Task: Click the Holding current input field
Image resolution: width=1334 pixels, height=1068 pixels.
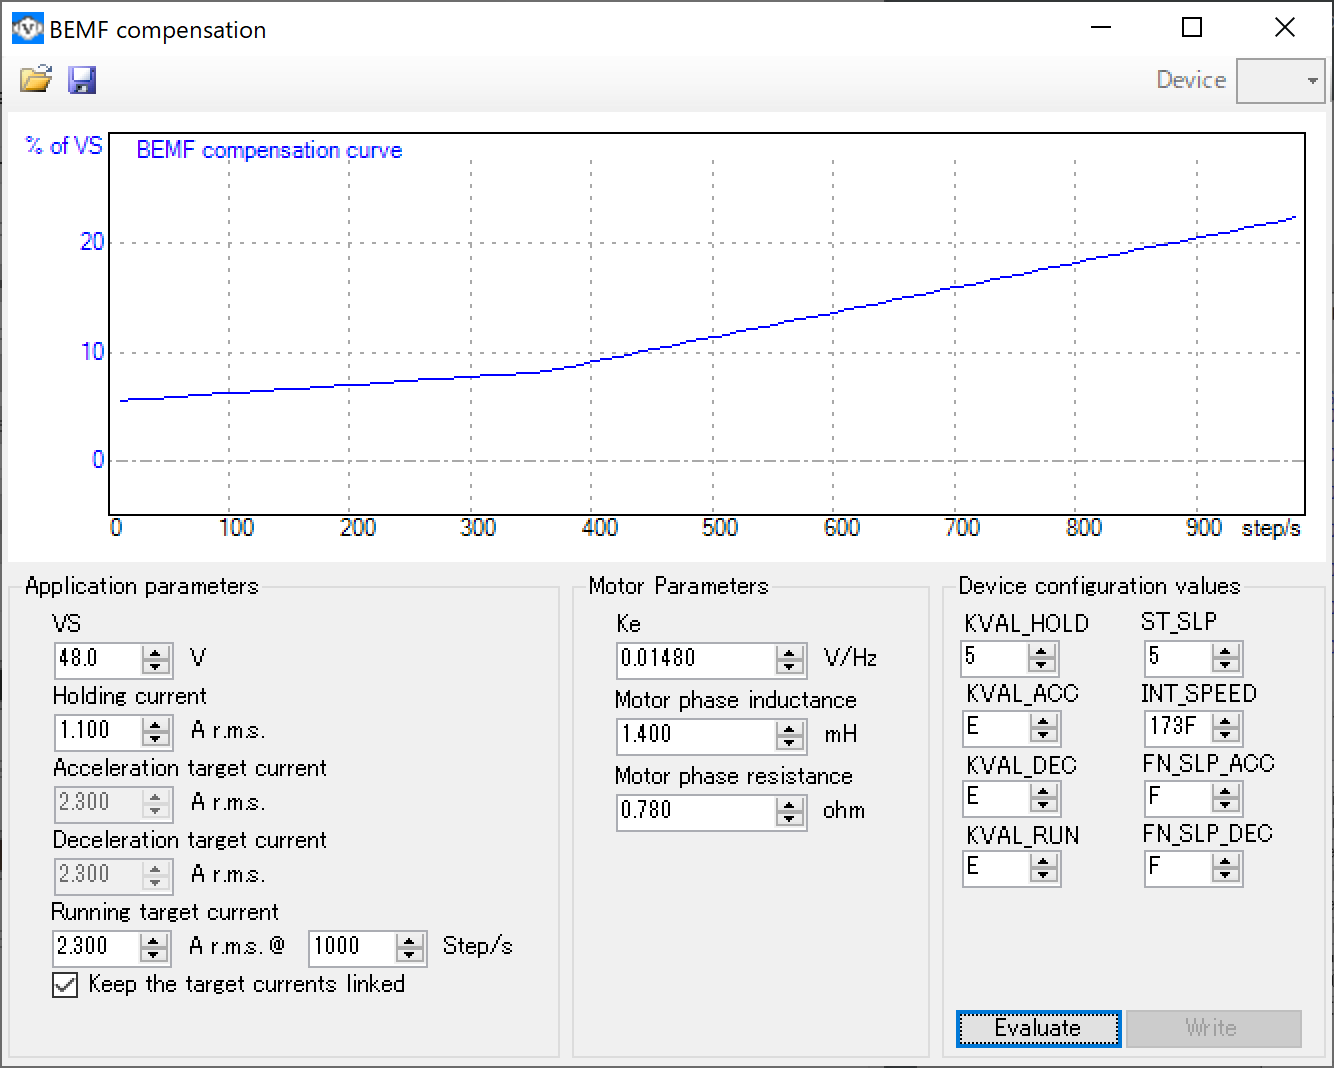Action: [98, 731]
